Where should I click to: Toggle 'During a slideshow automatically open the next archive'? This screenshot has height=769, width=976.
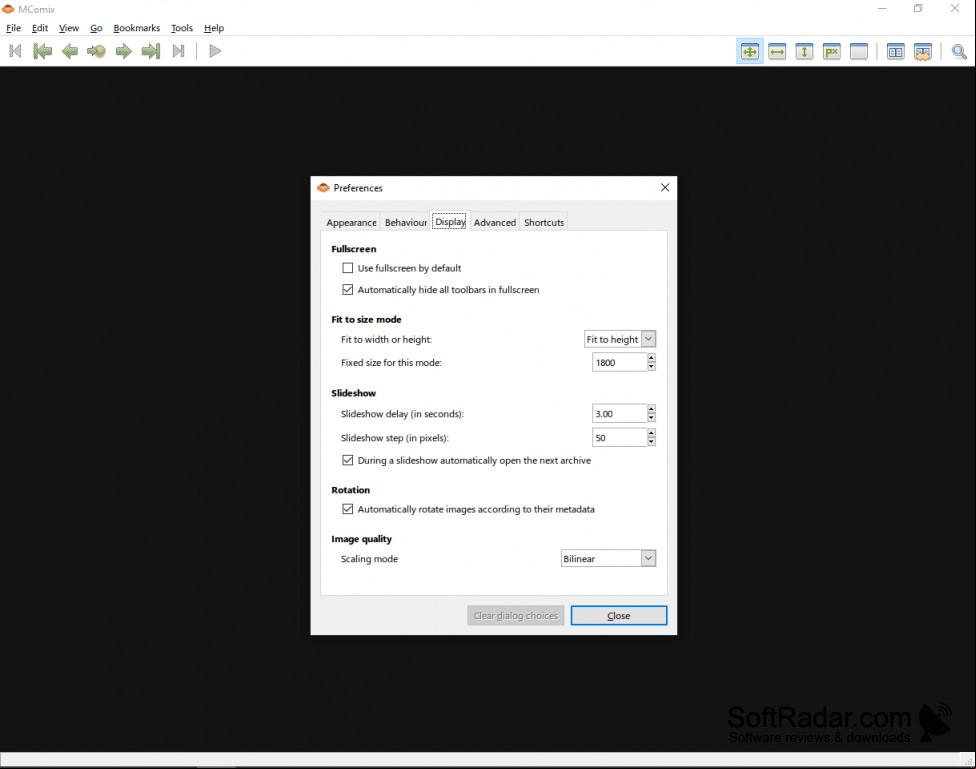coord(347,460)
